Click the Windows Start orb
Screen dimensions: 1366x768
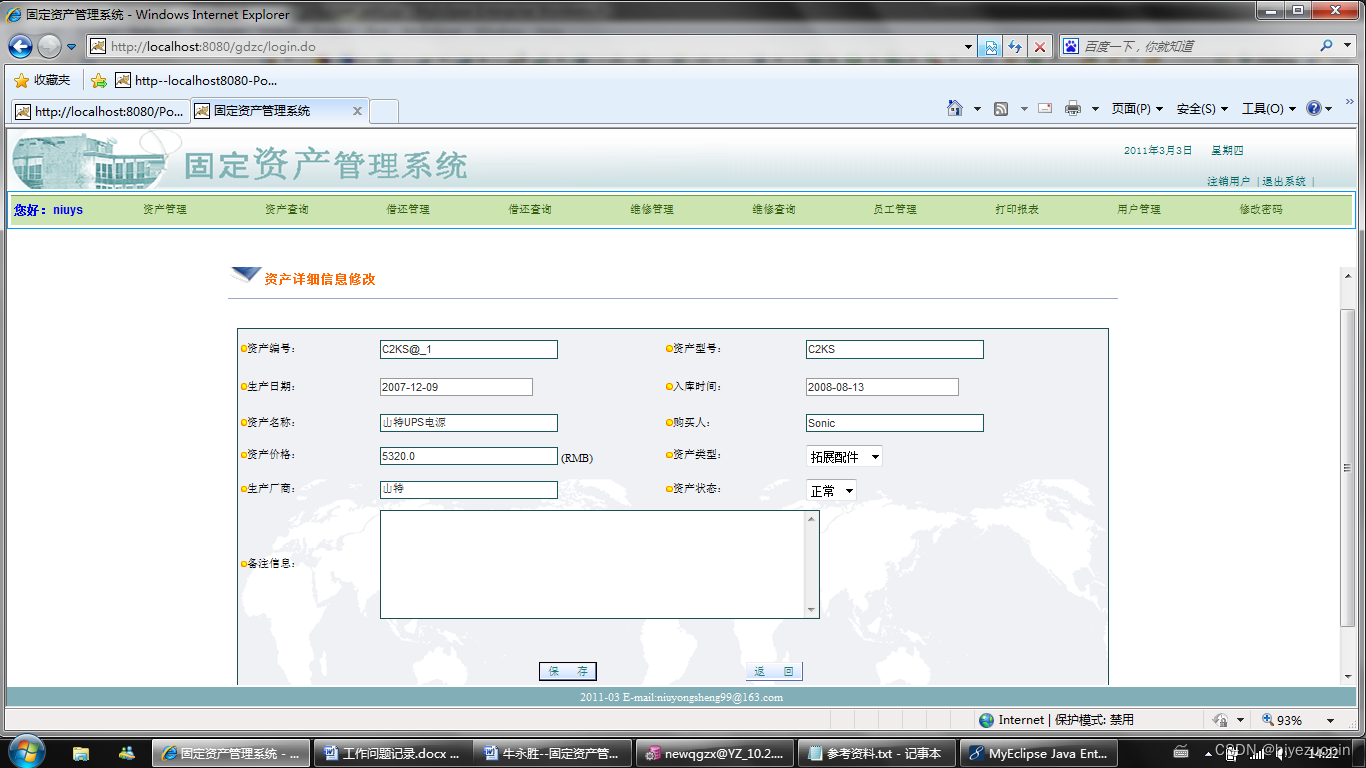coord(25,752)
